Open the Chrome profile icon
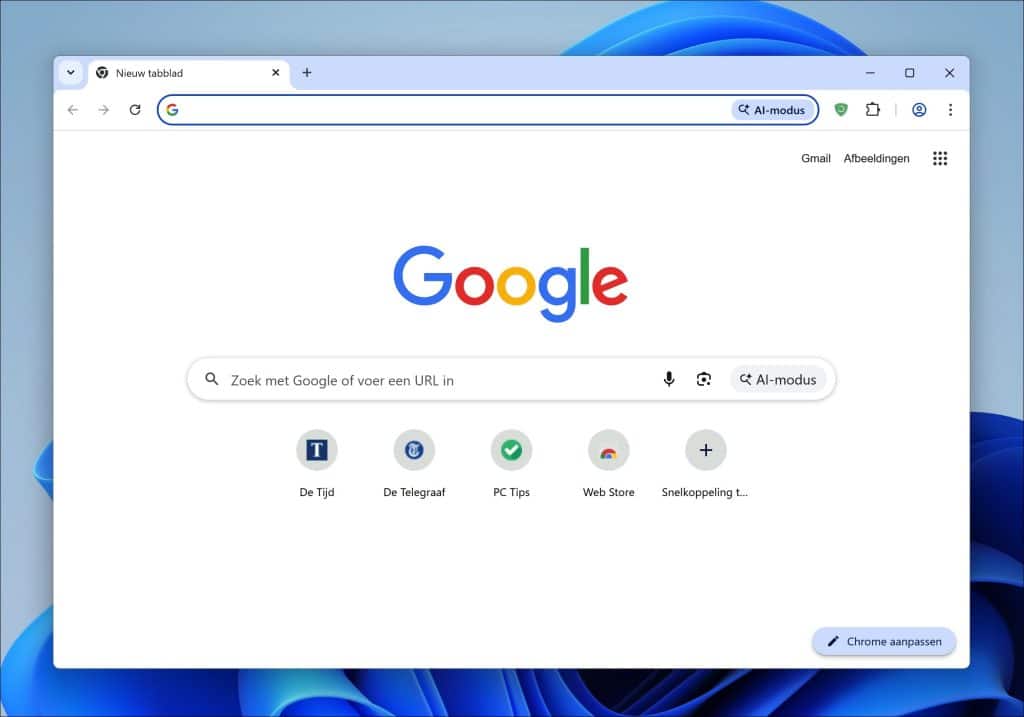Screen dimensions: 1024x717 (x=919, y=110)
